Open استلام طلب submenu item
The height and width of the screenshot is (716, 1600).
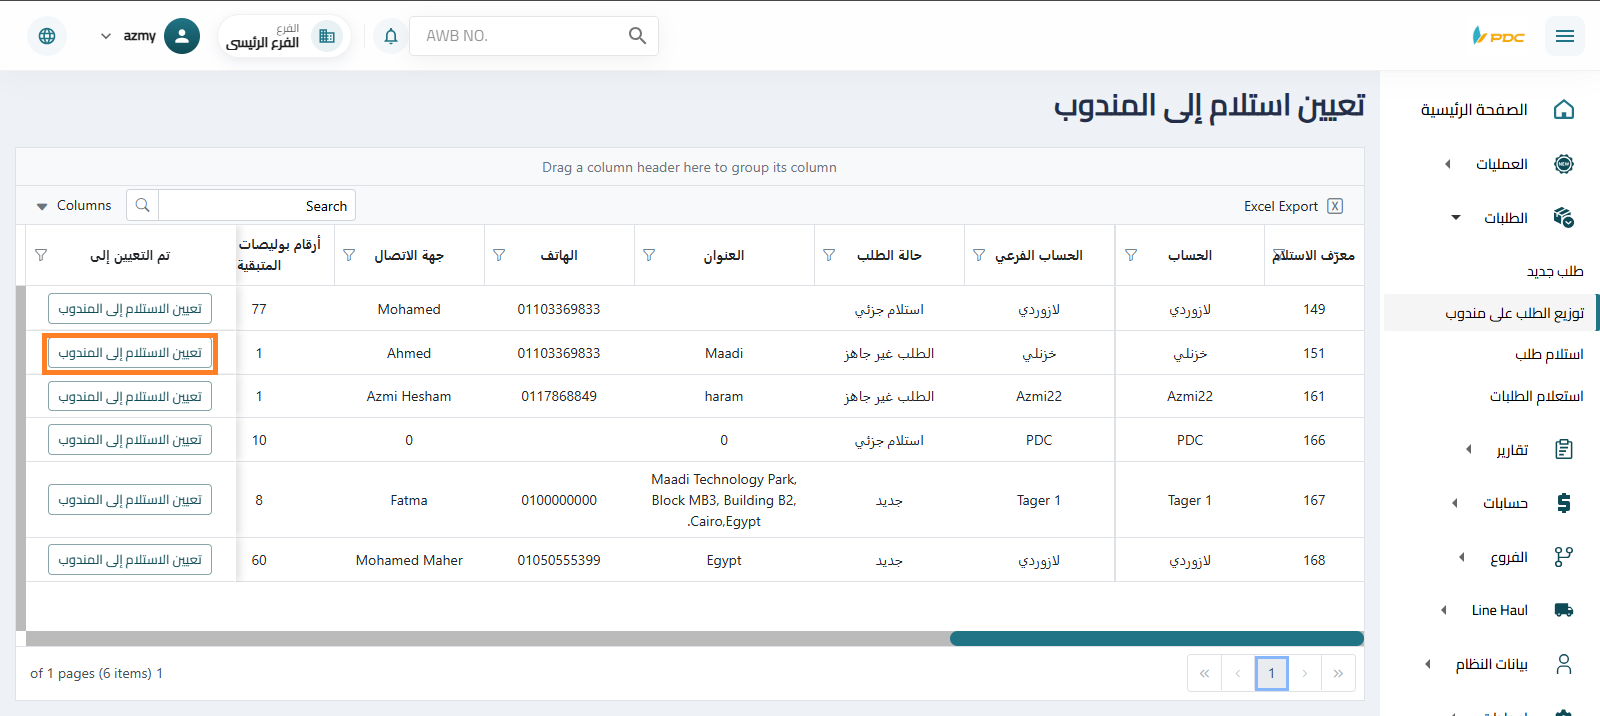[x=1549, y=354]
